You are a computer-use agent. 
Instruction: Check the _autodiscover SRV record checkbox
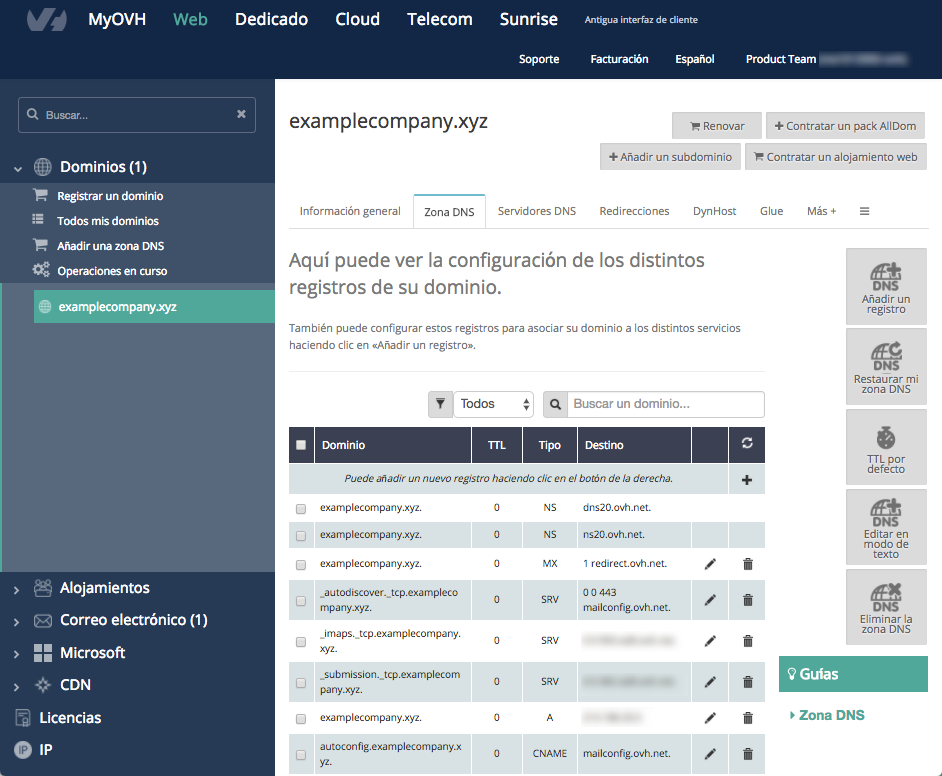[301, 601]
